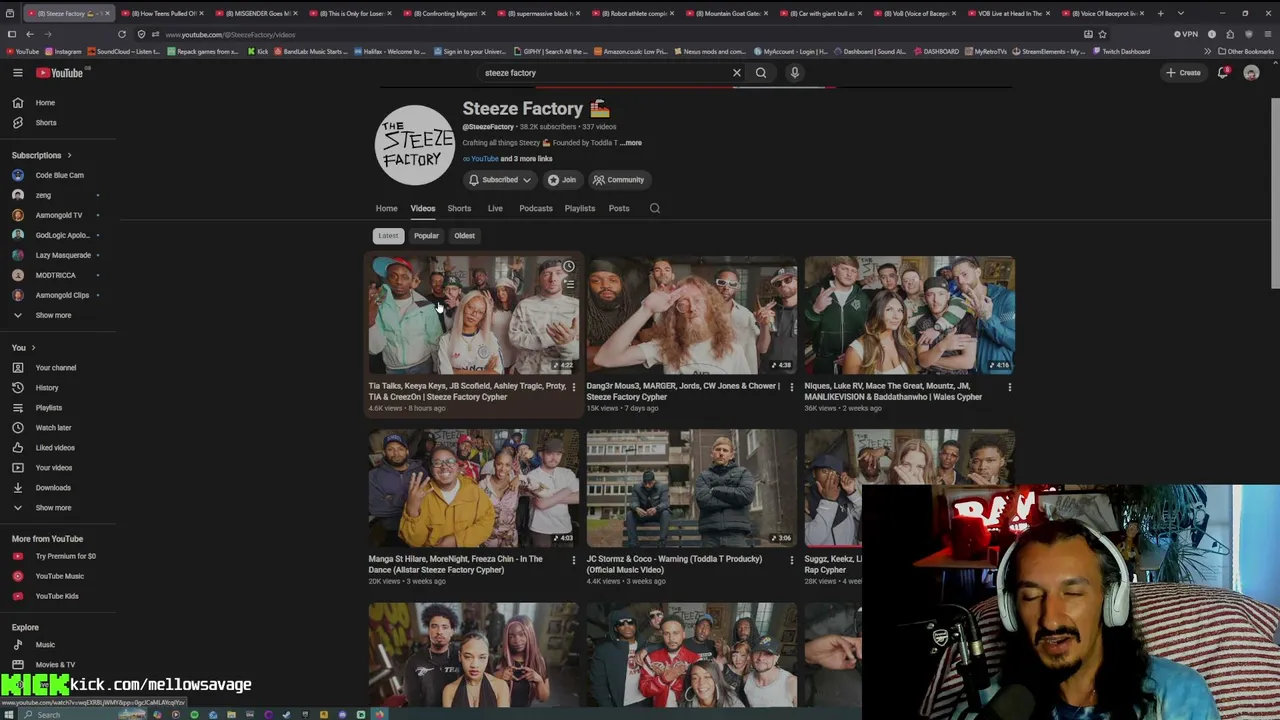
Task: Open the channel Community button
Action: pos(618,180)
